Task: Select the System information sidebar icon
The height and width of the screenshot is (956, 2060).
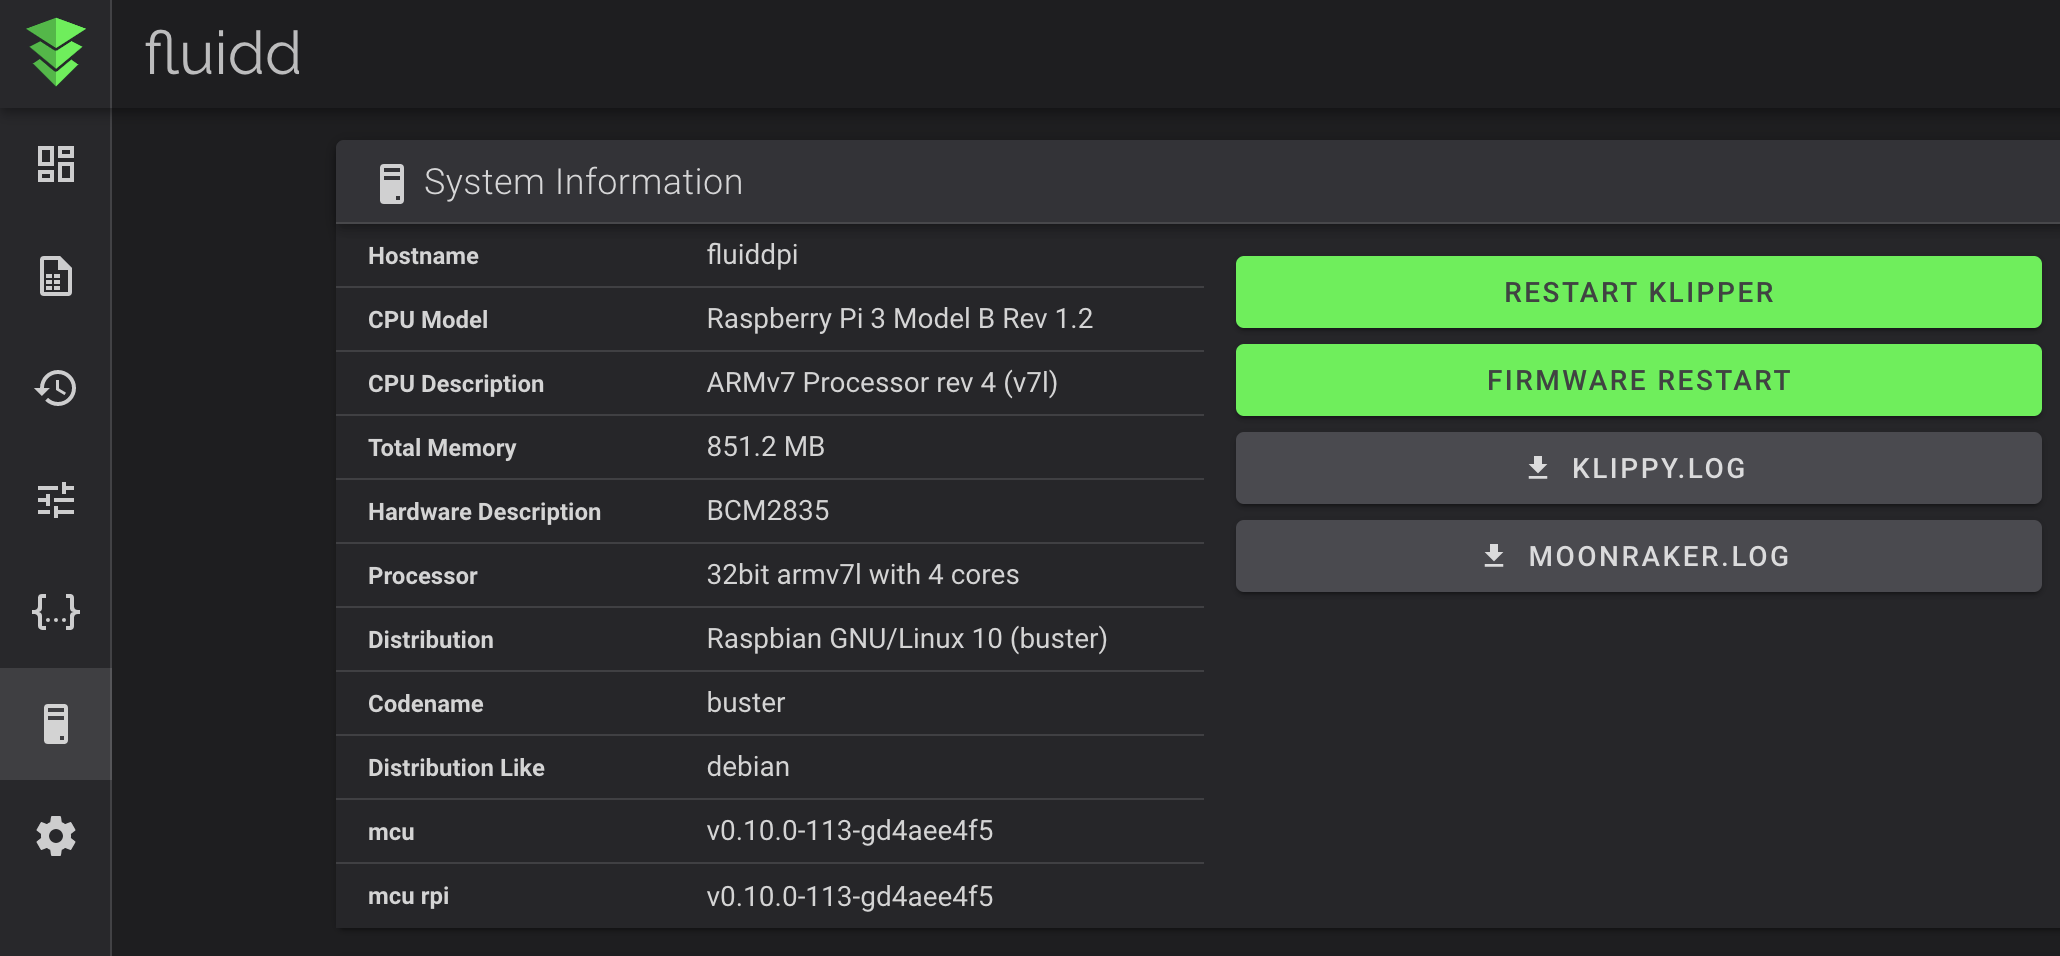Action: click(x=57, y=724)
